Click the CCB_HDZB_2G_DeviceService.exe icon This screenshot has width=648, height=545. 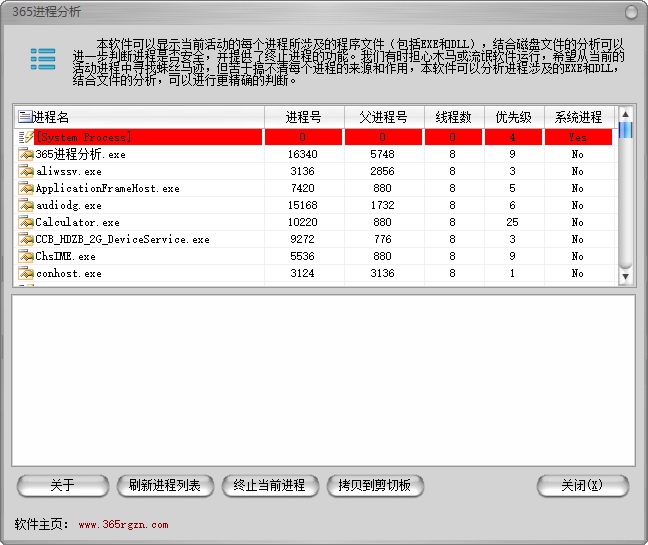(26, 239)
